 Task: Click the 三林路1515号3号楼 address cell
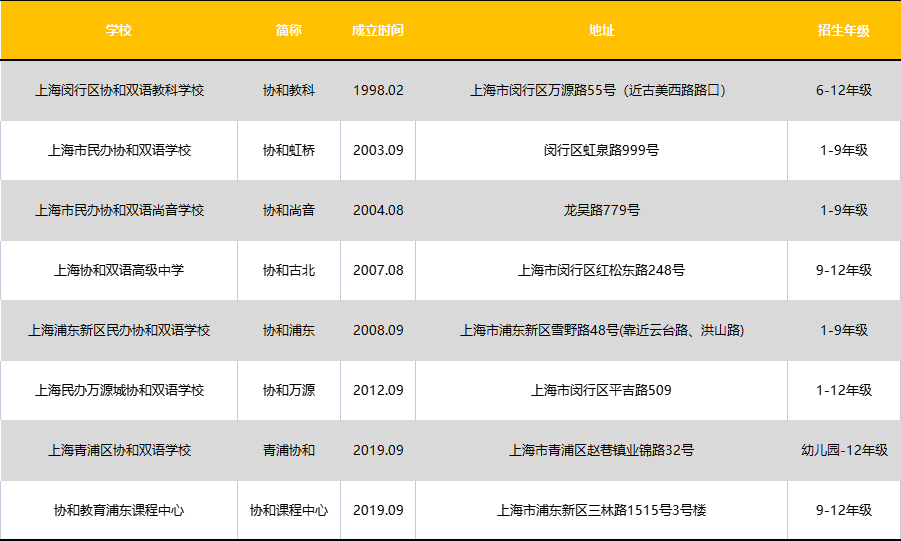click(601, 510)
